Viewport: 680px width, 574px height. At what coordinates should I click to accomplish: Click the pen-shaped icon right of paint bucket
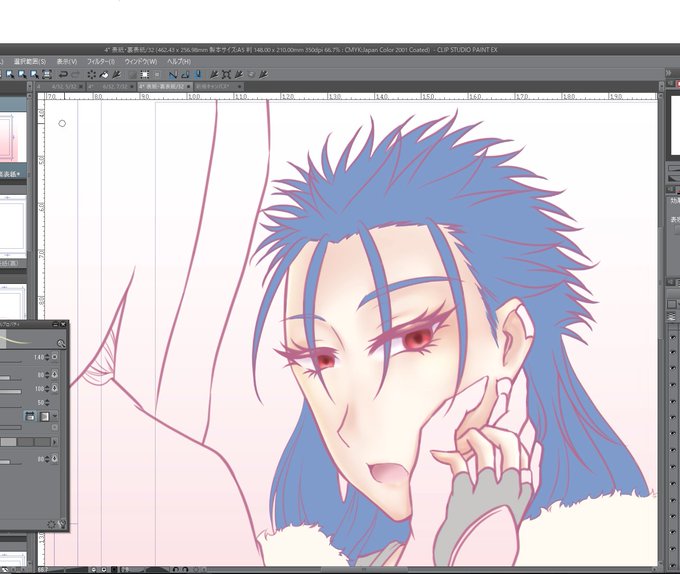click(x=116, y=75)
